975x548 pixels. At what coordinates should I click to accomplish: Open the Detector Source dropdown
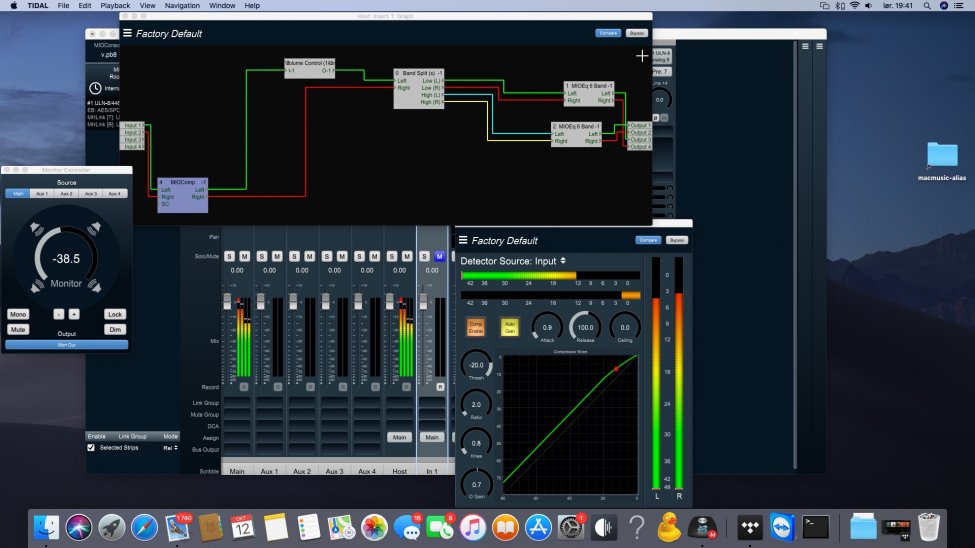tap(513, 261)
